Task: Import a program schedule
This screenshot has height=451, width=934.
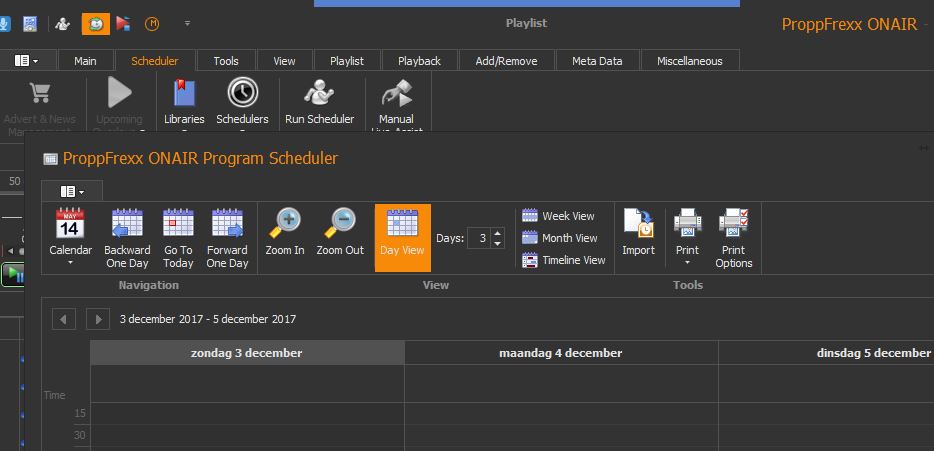Action: (x=639, y=232)
